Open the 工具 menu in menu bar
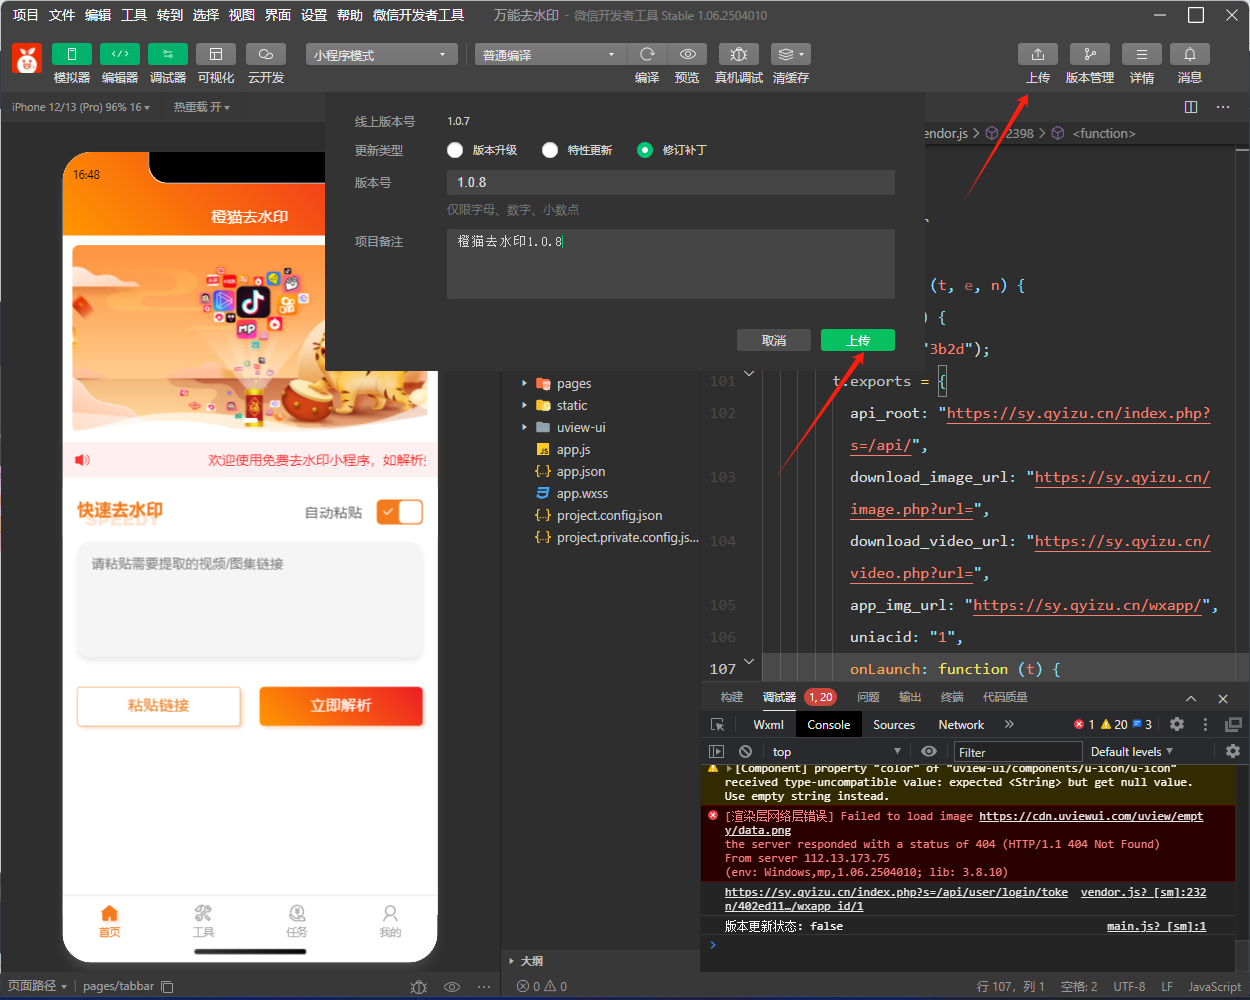 click(x=134, y=15)
